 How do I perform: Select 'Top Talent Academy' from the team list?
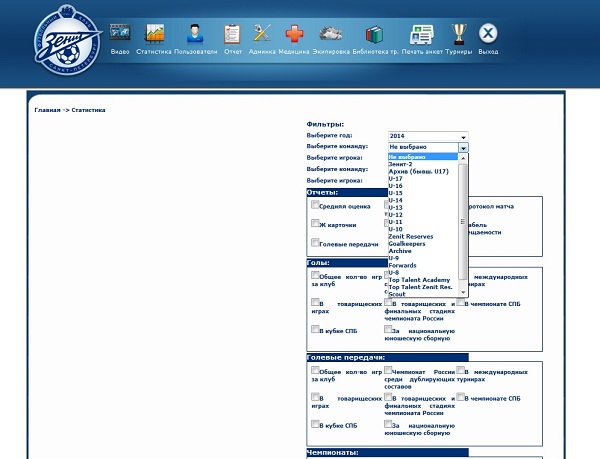click(423, 280)
